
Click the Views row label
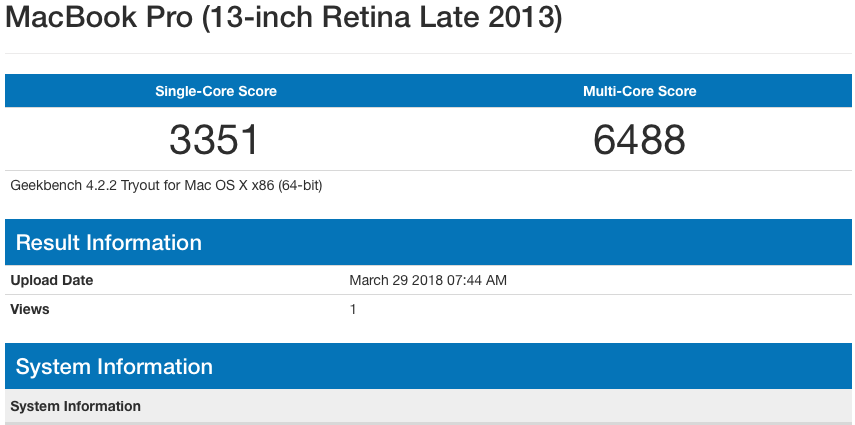[30, 309]
